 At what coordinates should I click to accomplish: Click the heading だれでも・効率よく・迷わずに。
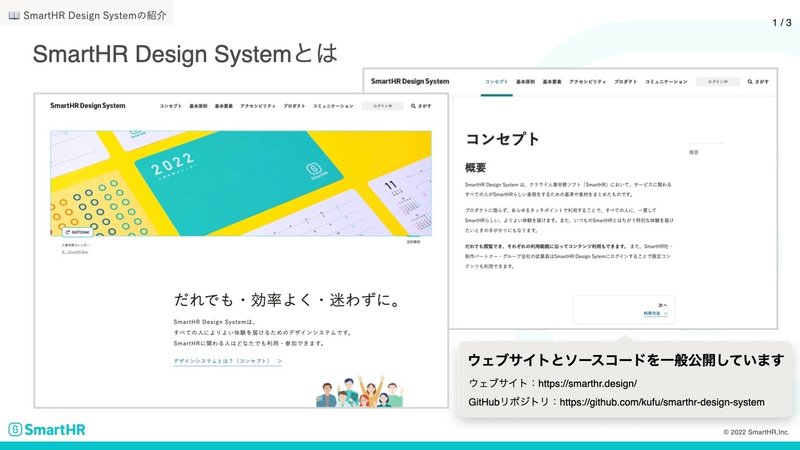click(x=287, y=299)
